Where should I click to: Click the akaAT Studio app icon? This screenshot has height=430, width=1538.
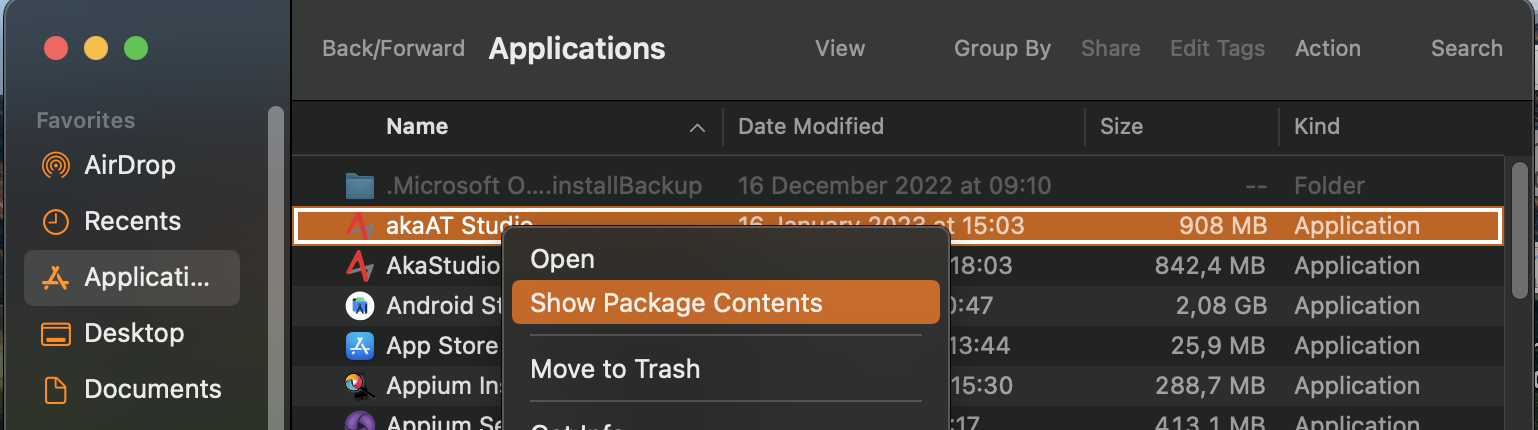click(359, 226)
